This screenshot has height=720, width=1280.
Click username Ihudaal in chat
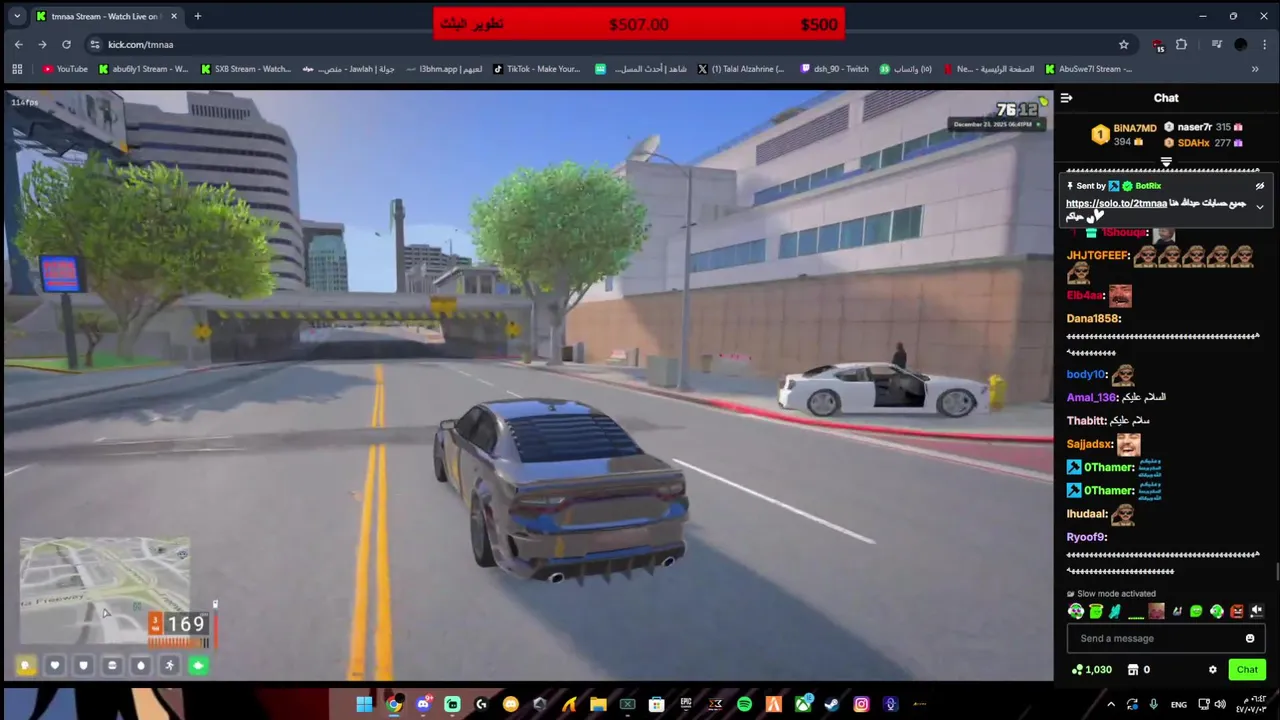click(1087, 514)
